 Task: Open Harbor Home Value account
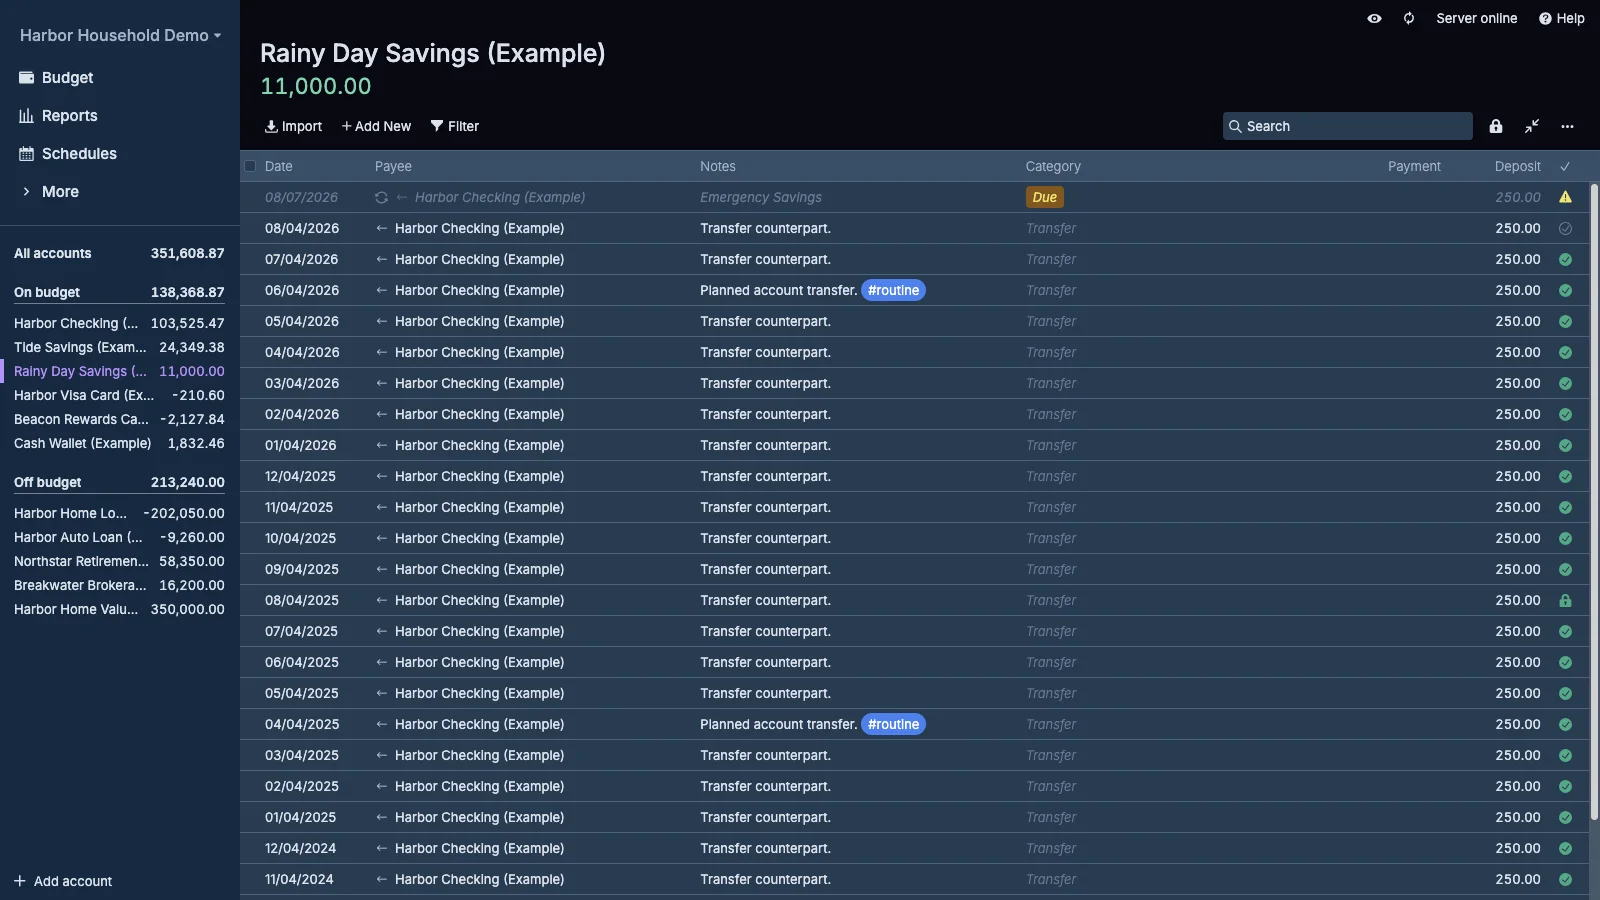[119, 609]
